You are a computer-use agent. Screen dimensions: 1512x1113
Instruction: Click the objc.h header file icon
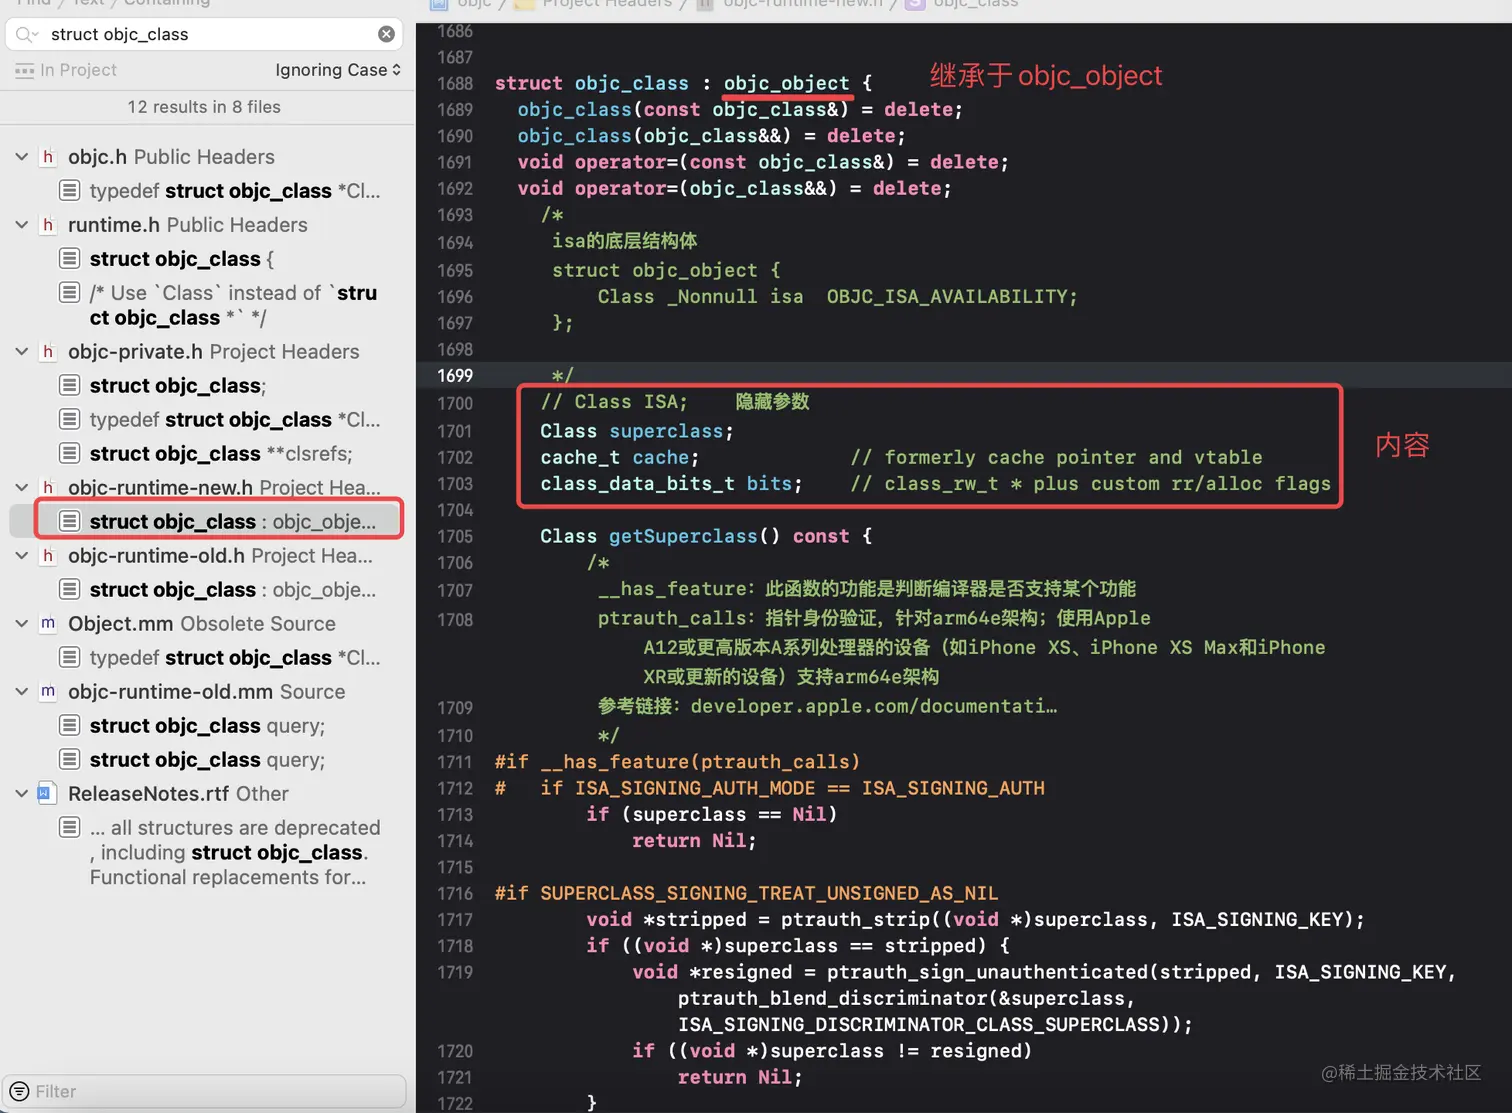coord(47,157)
